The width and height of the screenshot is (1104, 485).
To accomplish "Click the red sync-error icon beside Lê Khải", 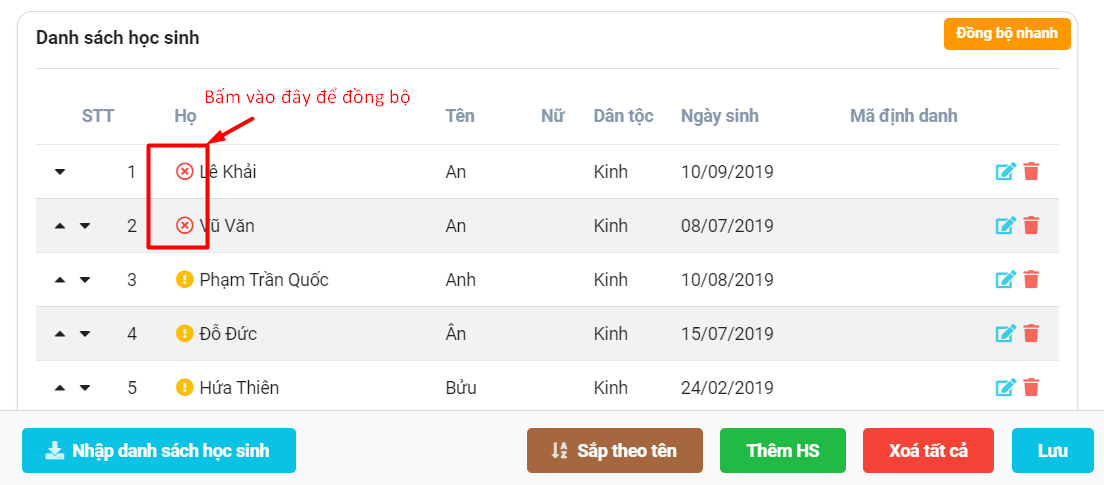I will 184,172.
